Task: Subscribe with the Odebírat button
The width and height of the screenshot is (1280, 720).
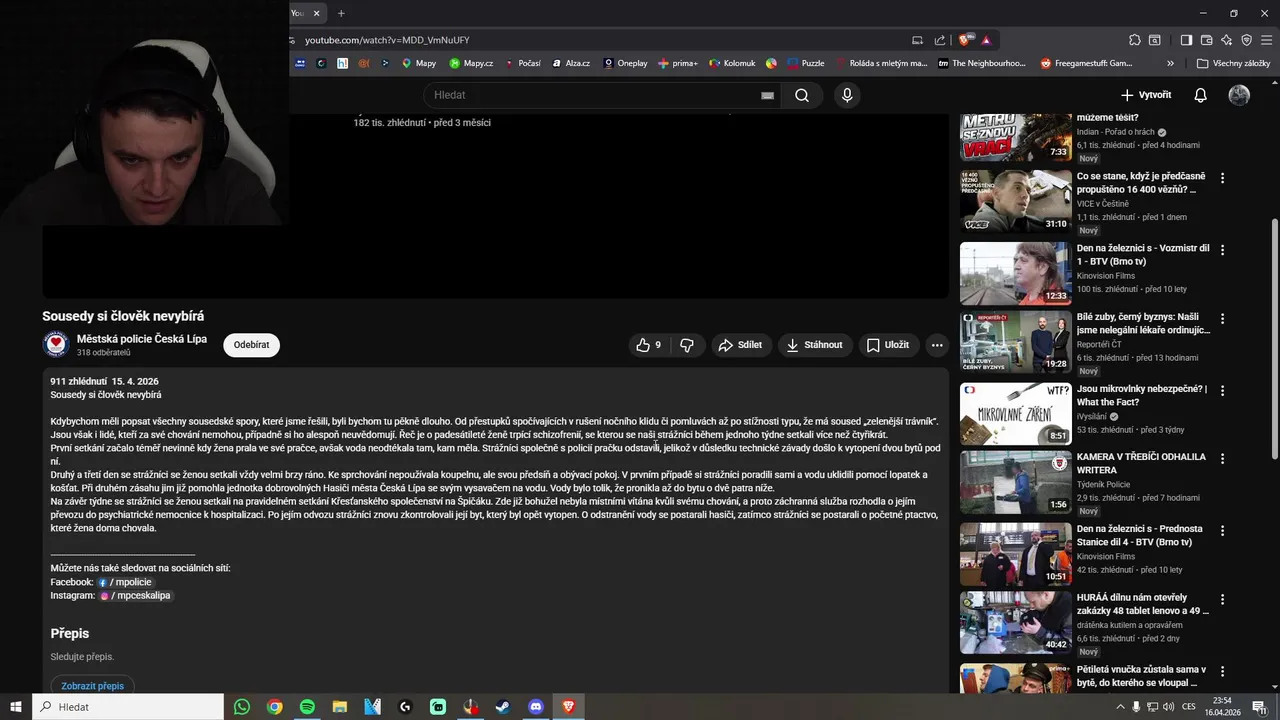Action: coord(251,345)
